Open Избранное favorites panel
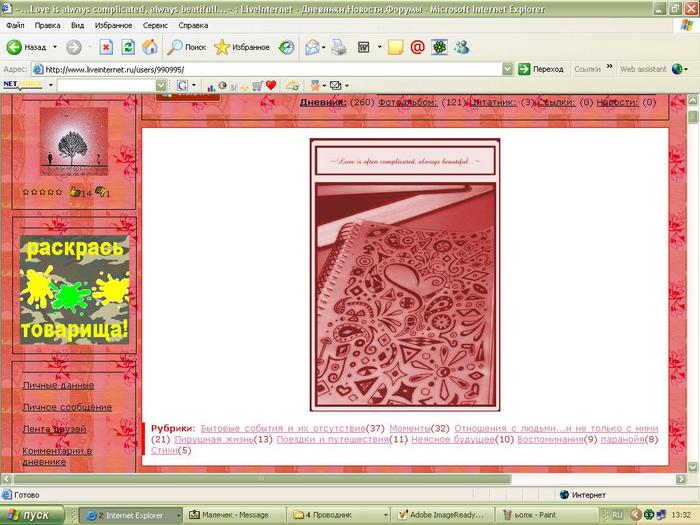 pos(242,47)
